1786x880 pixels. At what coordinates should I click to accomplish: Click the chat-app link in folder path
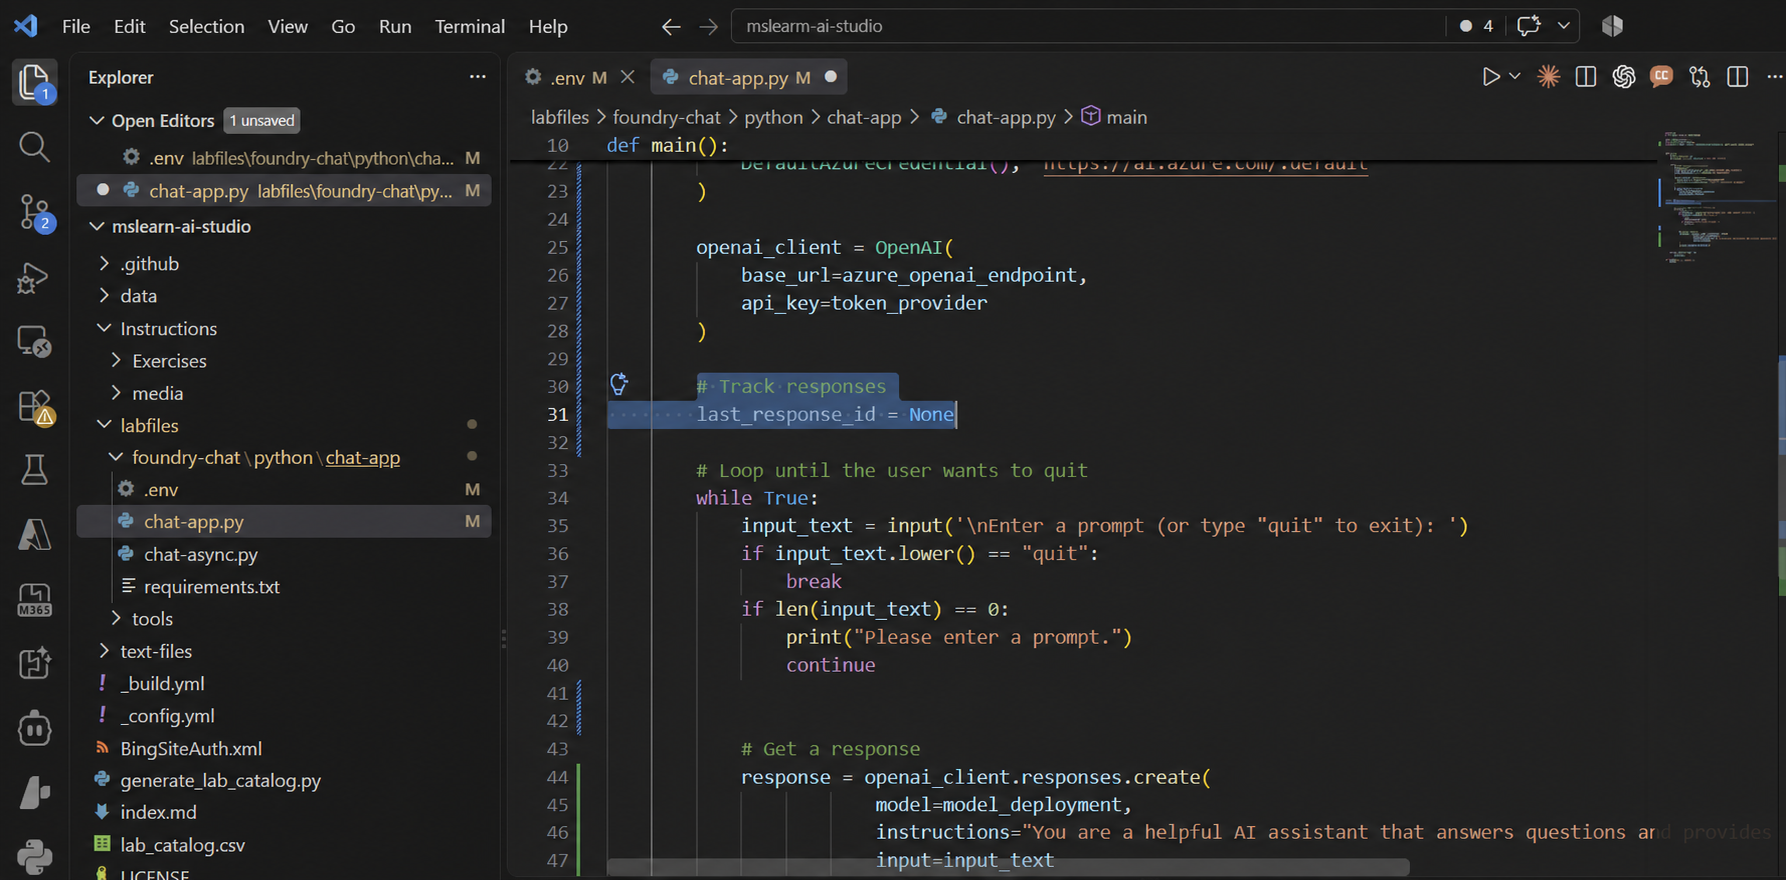click(362, 458)
